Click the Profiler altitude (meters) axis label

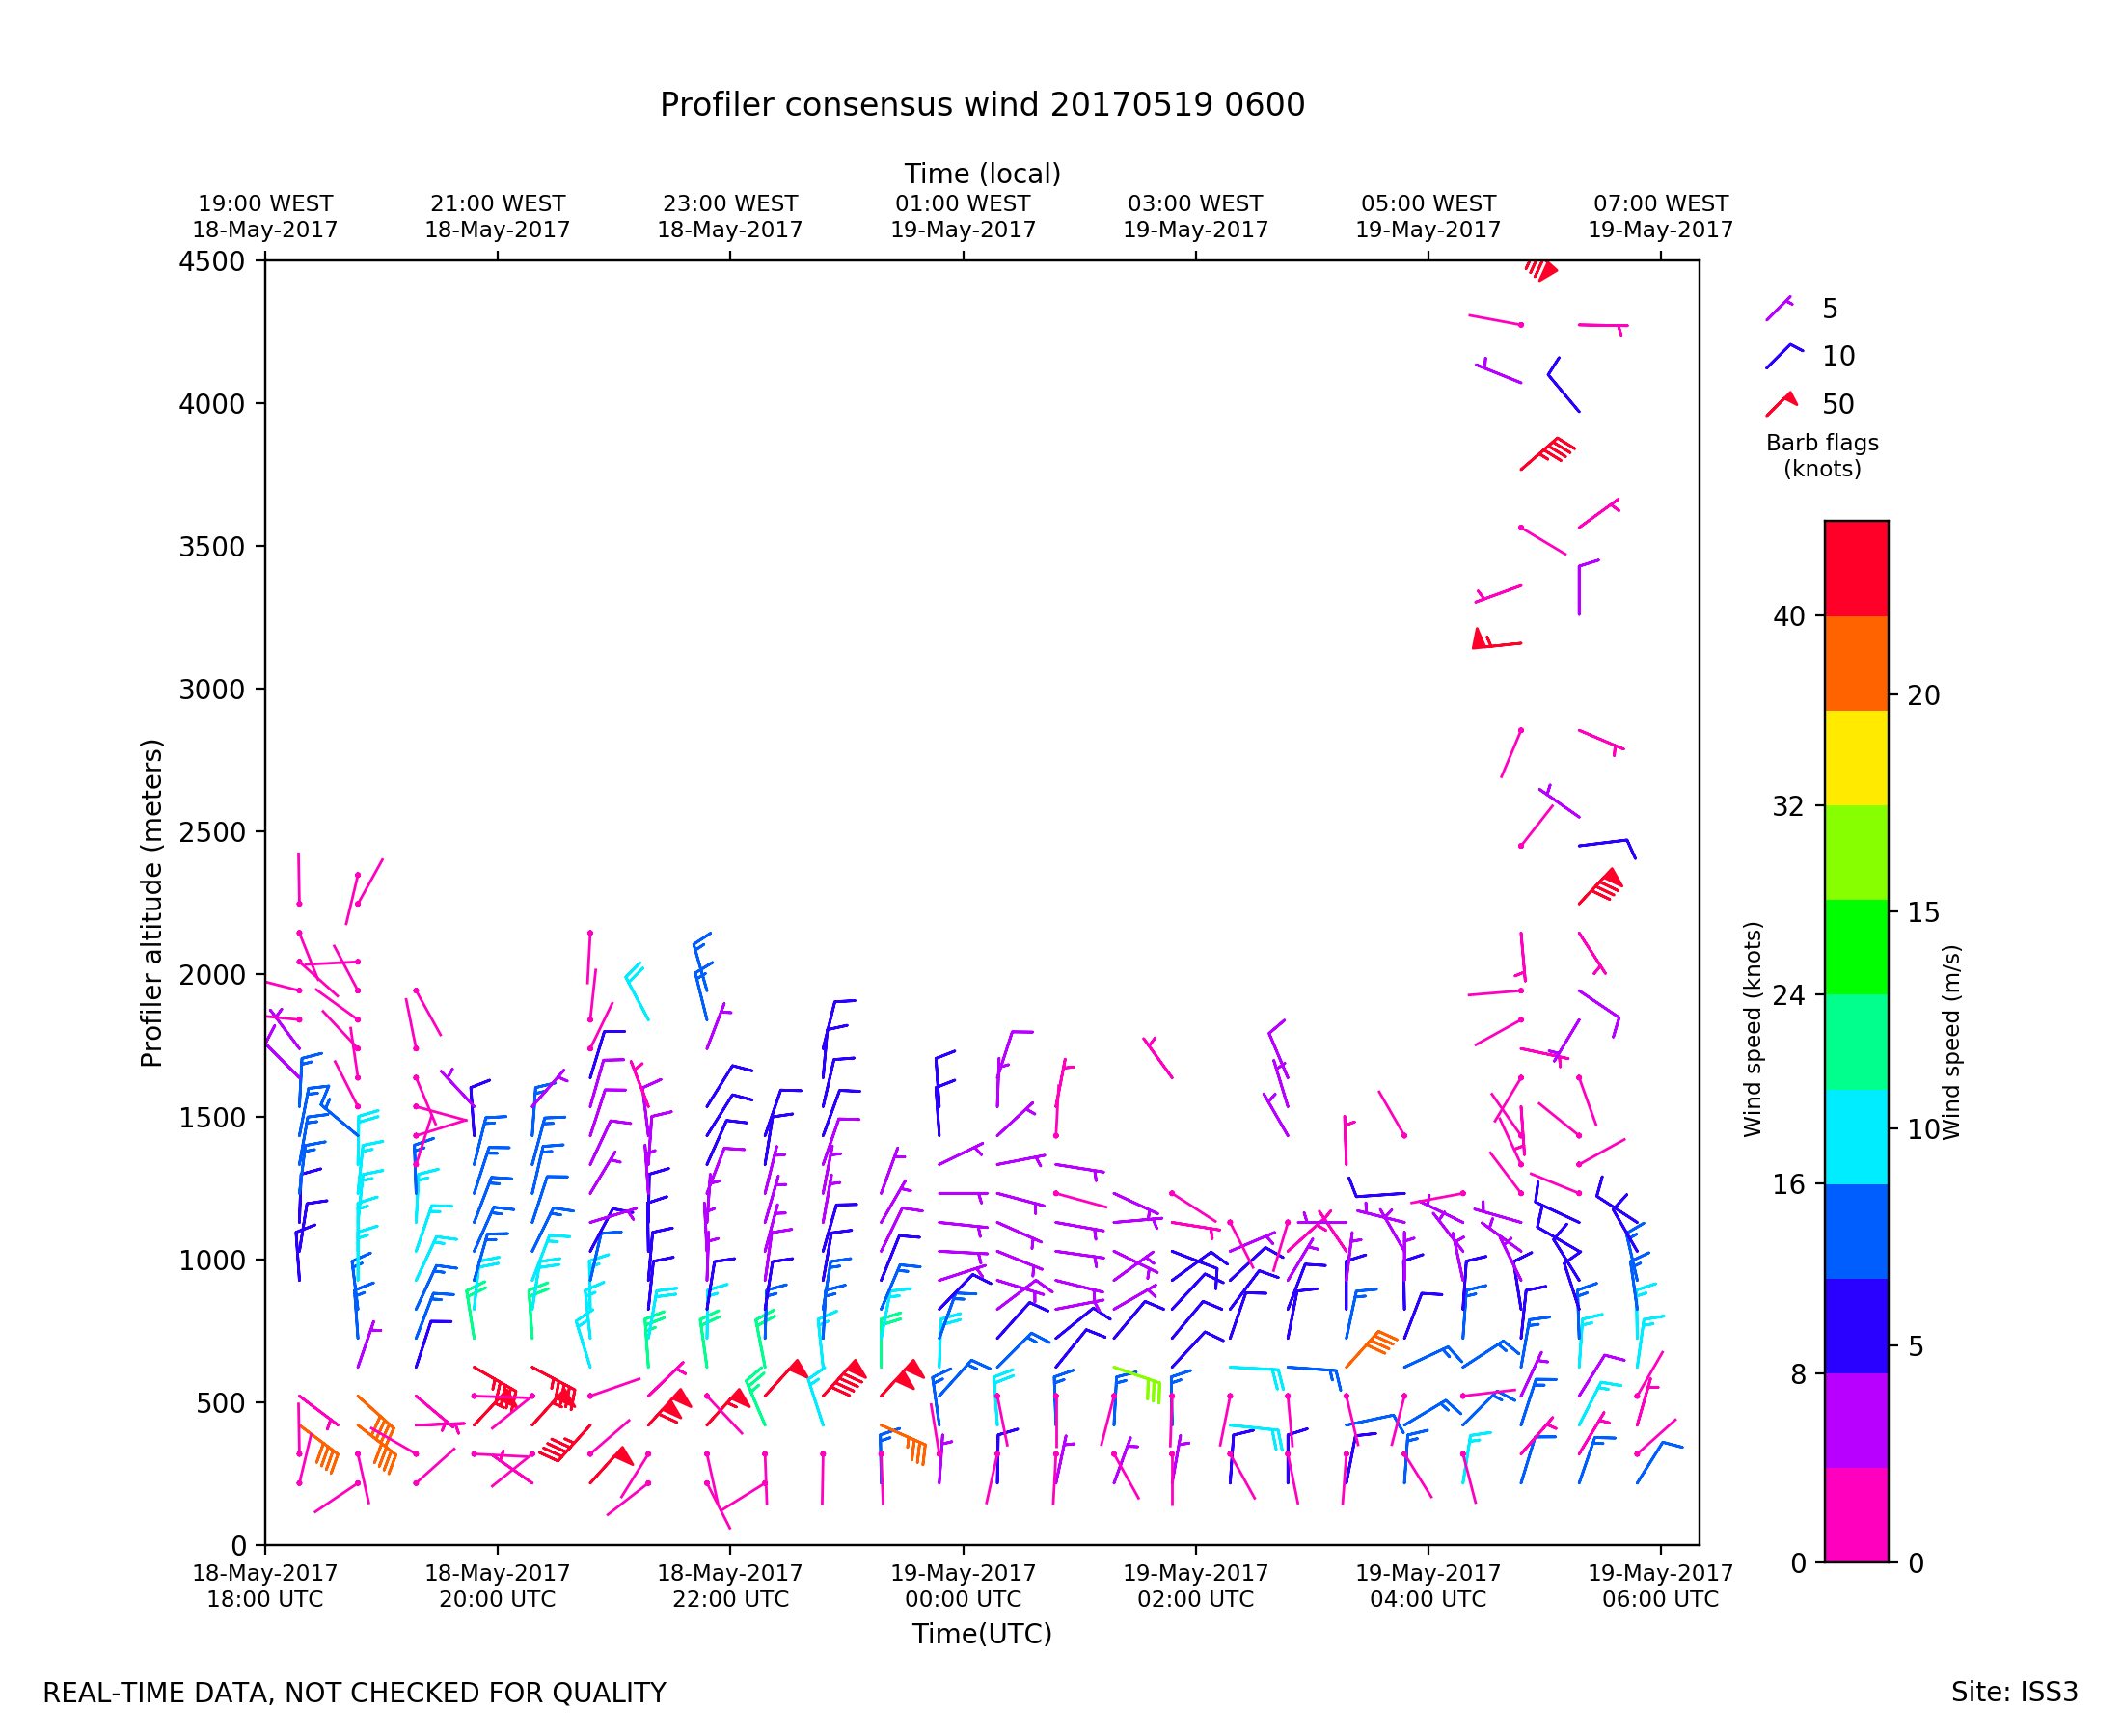pyautogui.click(x=151, y=903)
